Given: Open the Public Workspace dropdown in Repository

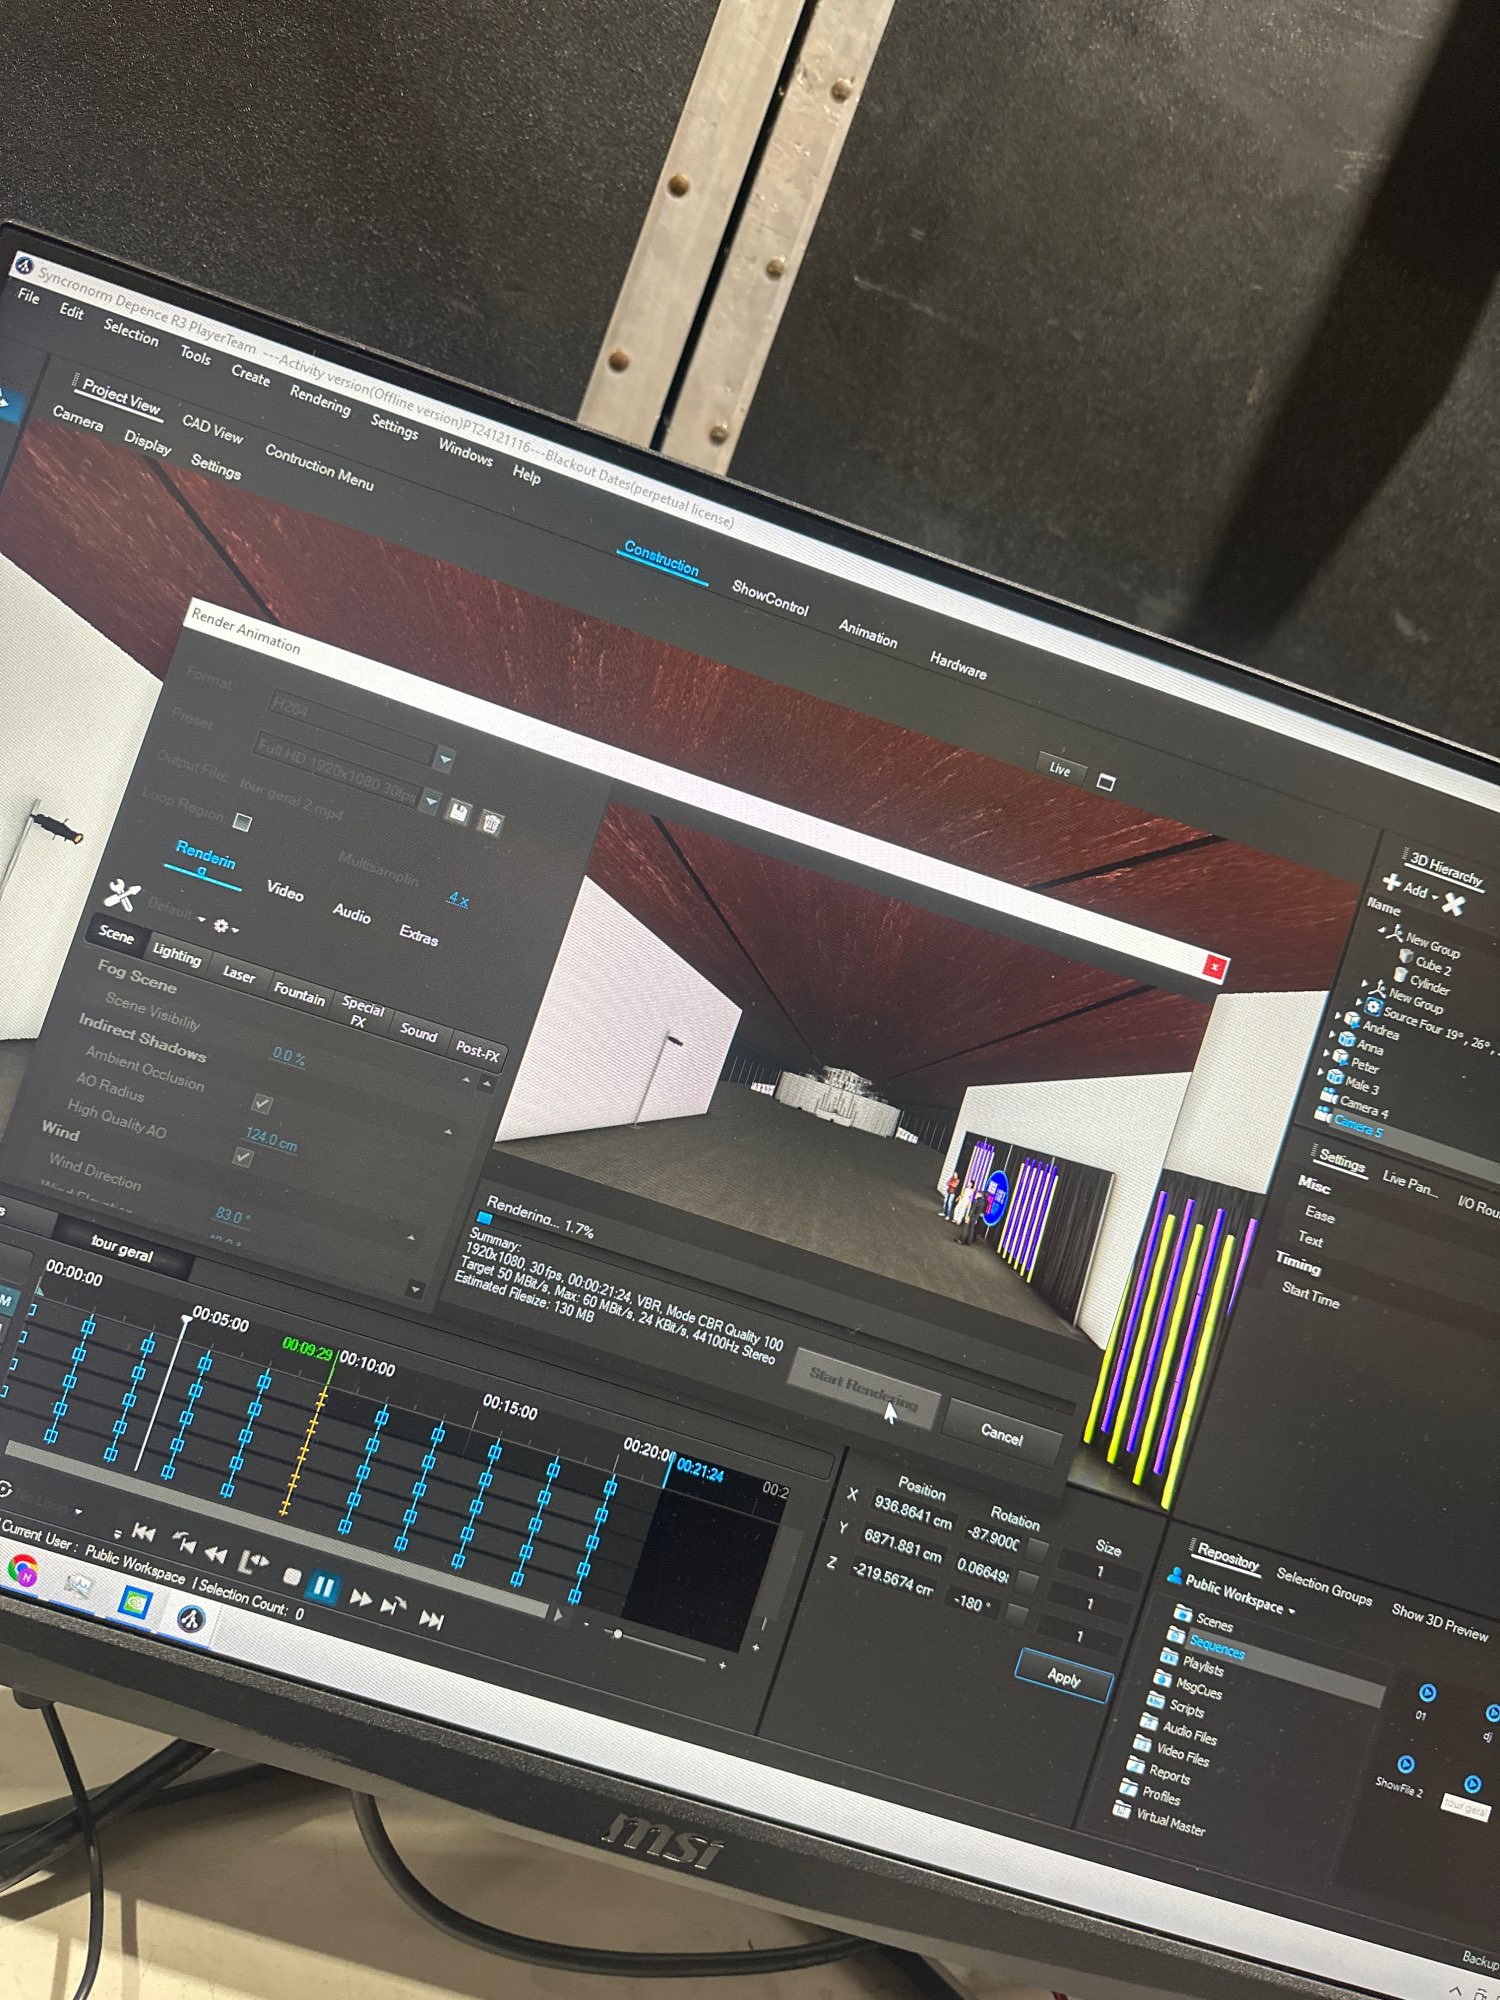Looking at the screenshot, I should click(1291, 1611).
